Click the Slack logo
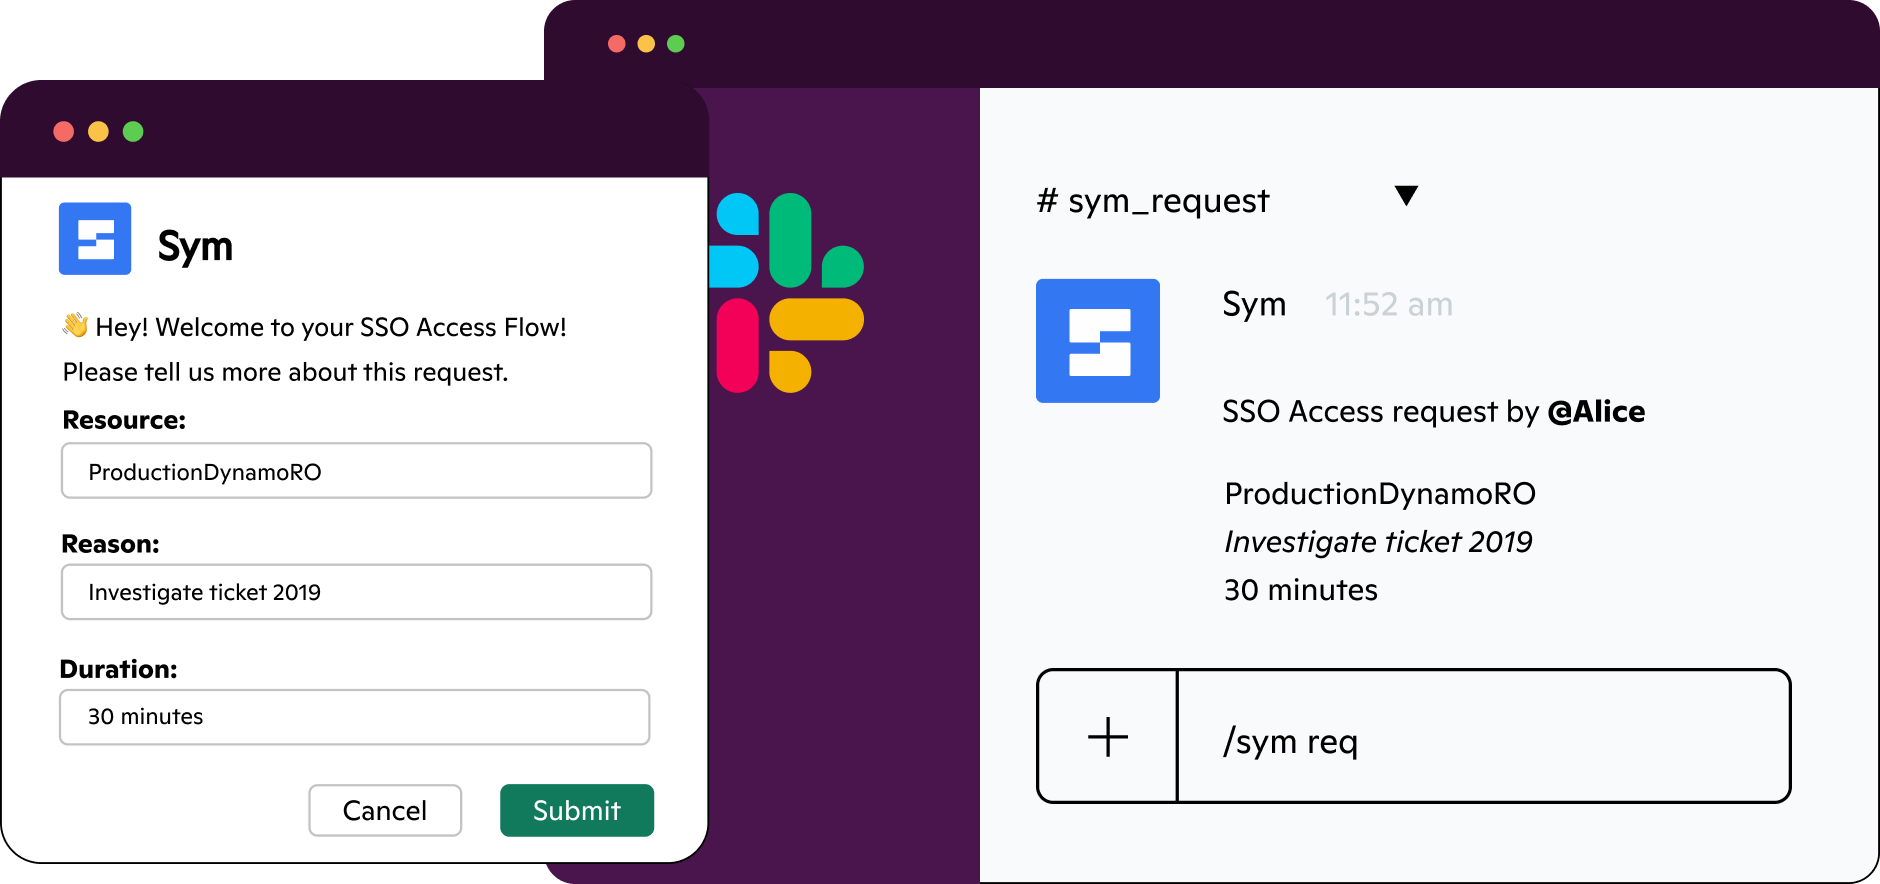Screen dimensions: 1880x884 pos(786,293)
